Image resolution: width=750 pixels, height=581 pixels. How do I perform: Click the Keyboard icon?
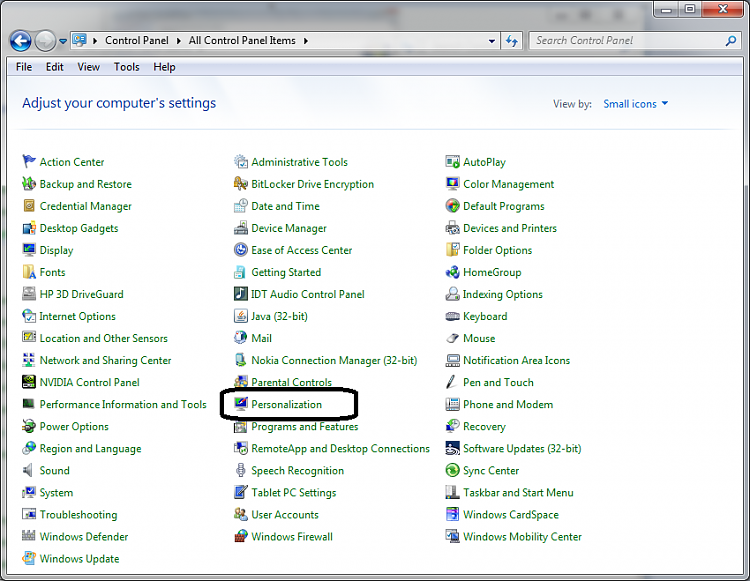click(x=452, y=316)
